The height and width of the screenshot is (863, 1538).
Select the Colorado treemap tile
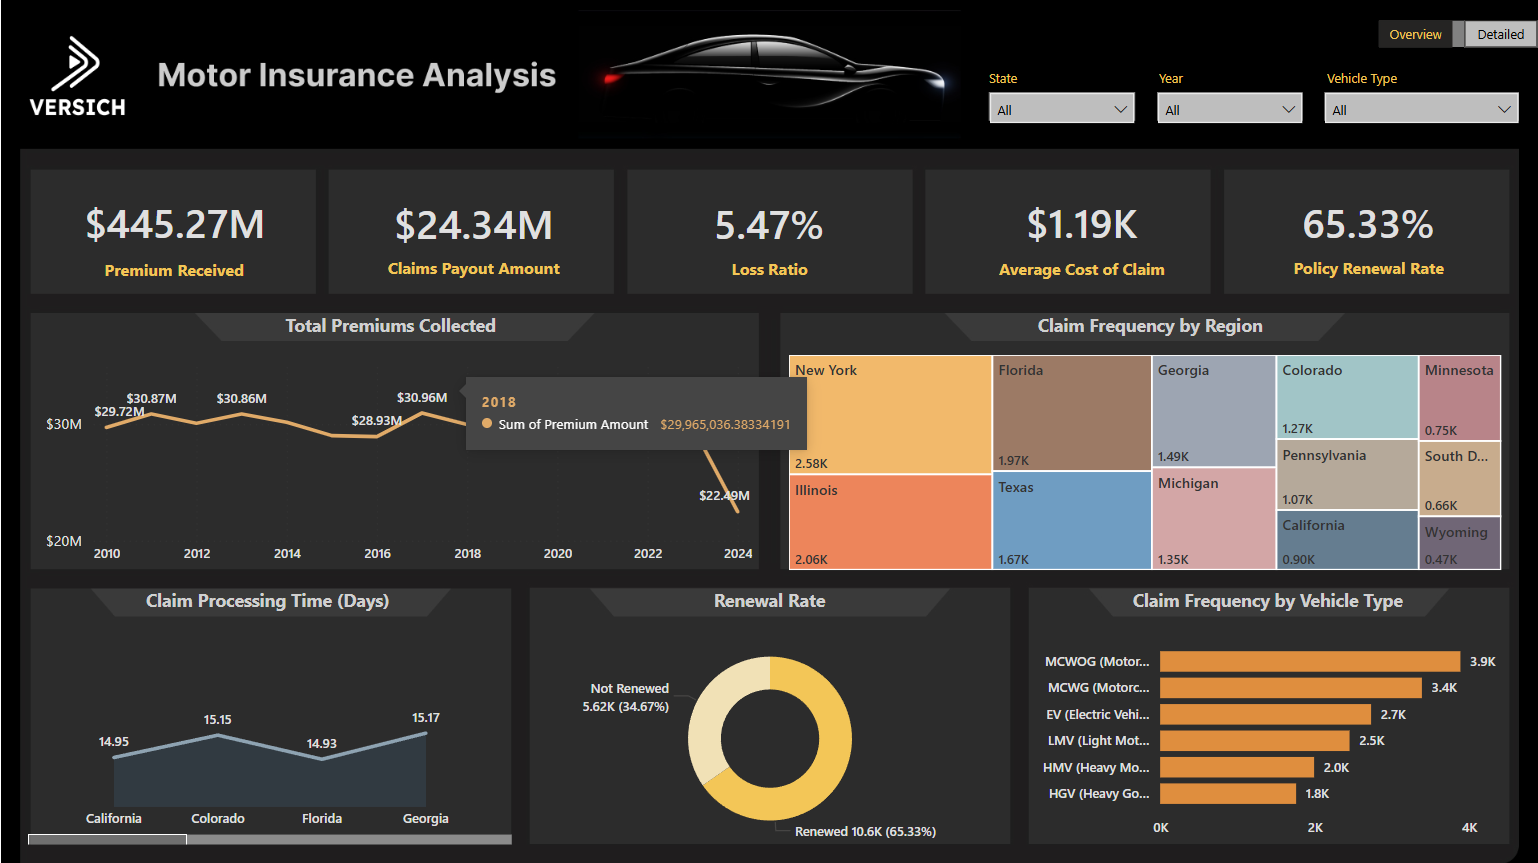(x=1346, y=398)
